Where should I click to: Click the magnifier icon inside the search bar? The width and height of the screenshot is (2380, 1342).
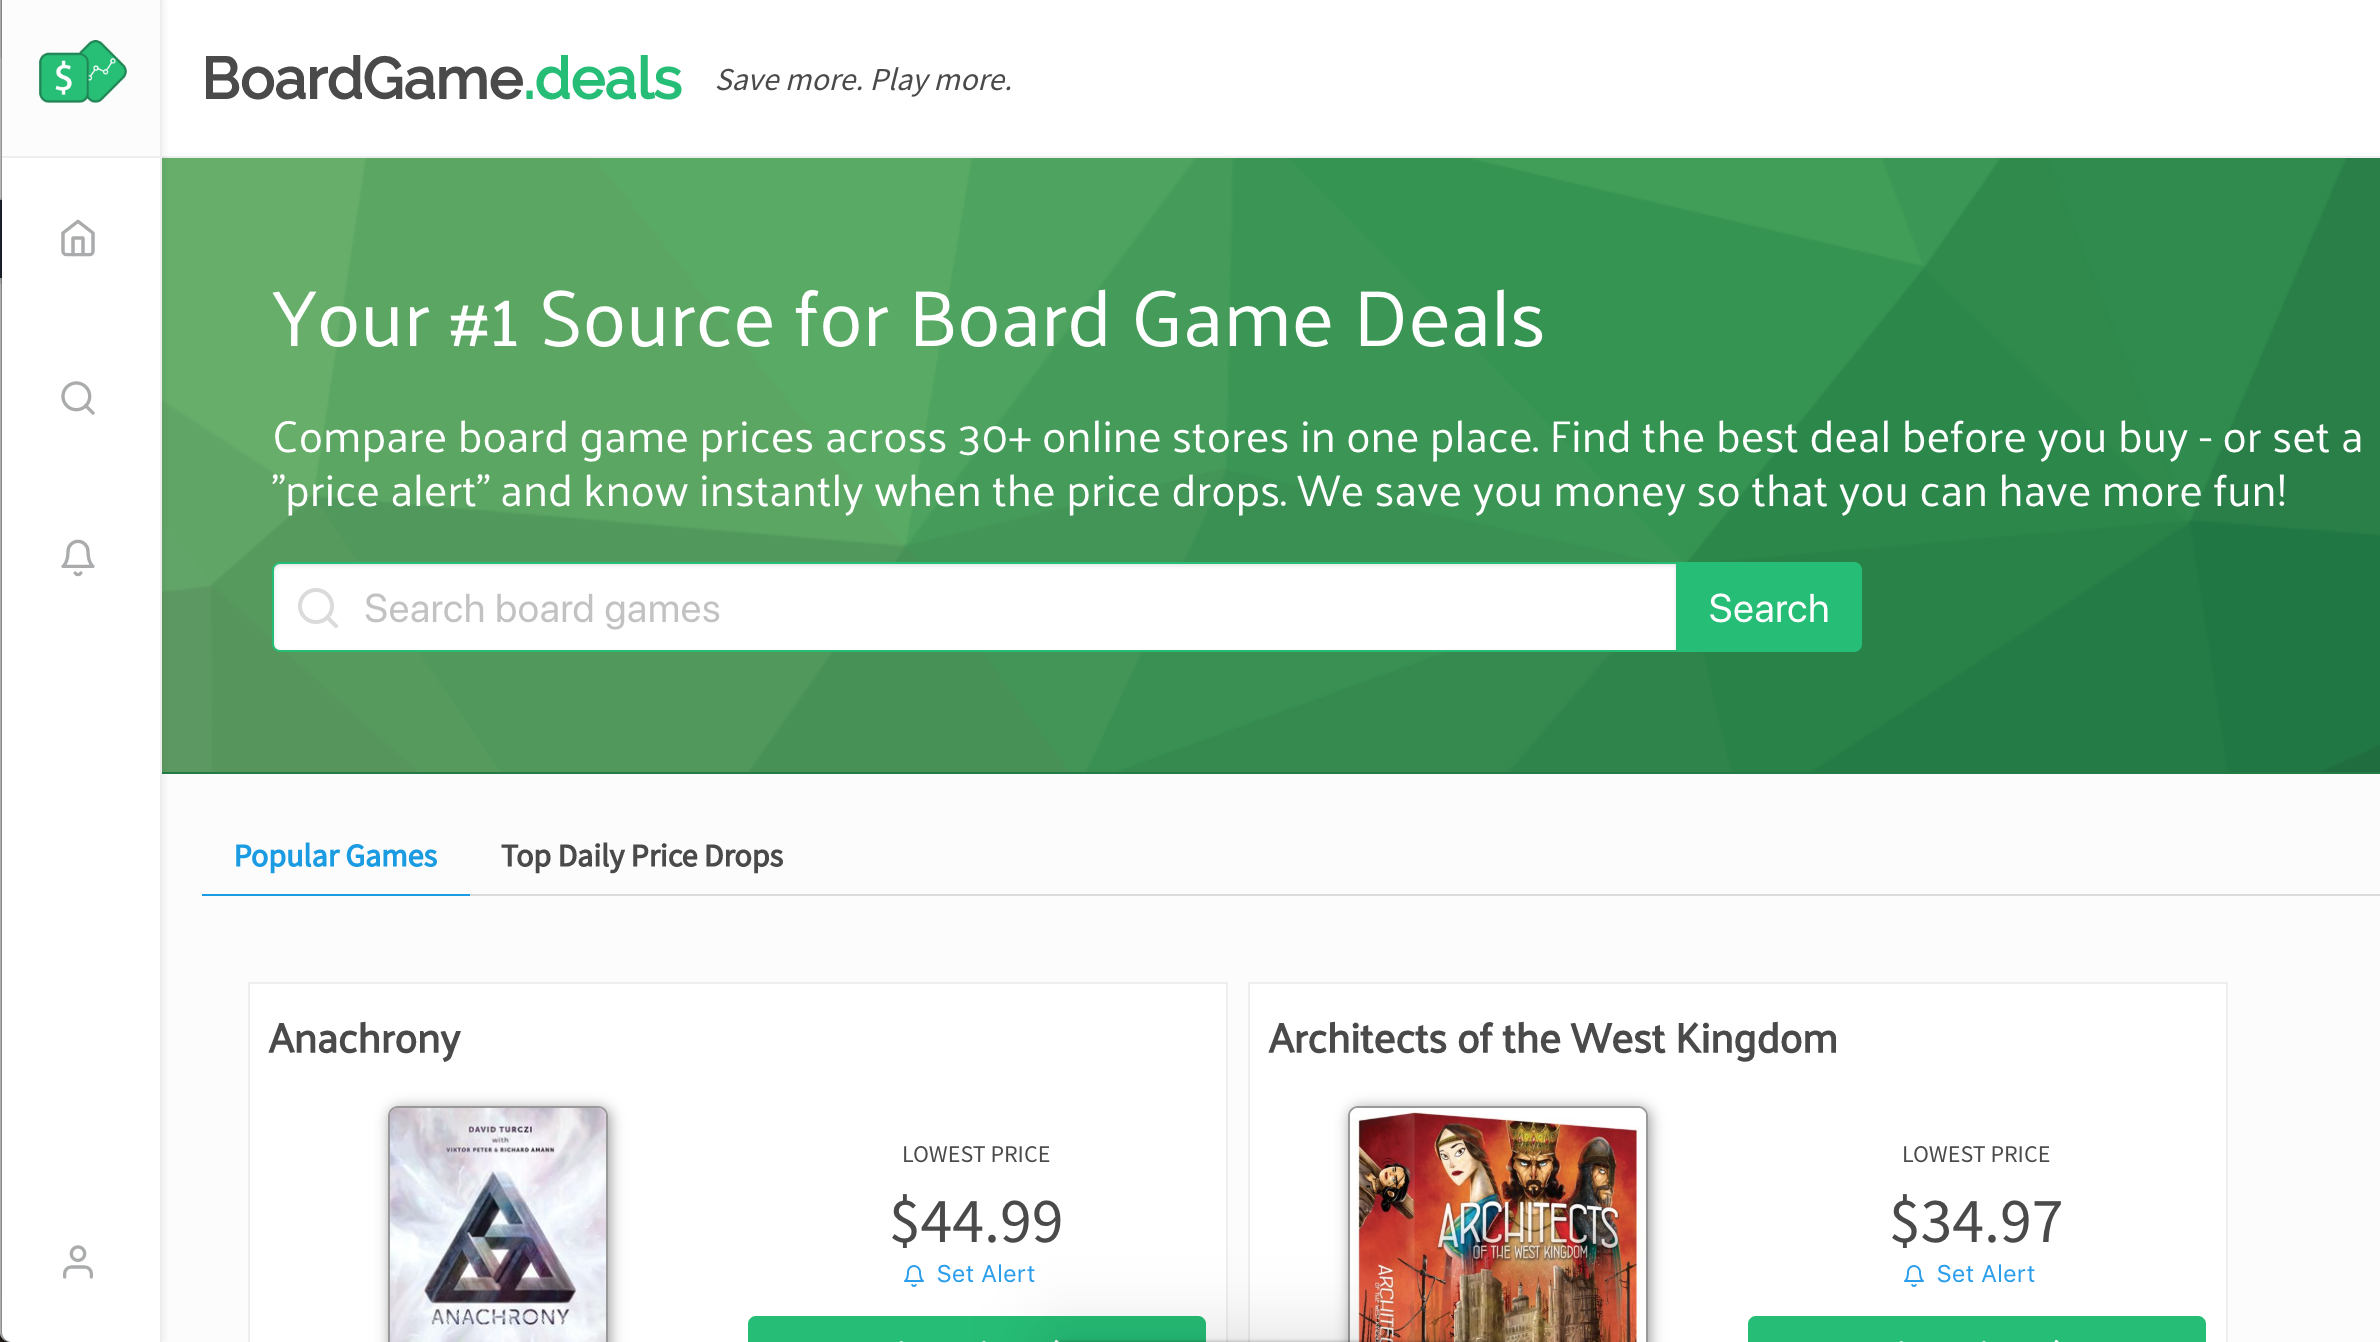[317, 607]
